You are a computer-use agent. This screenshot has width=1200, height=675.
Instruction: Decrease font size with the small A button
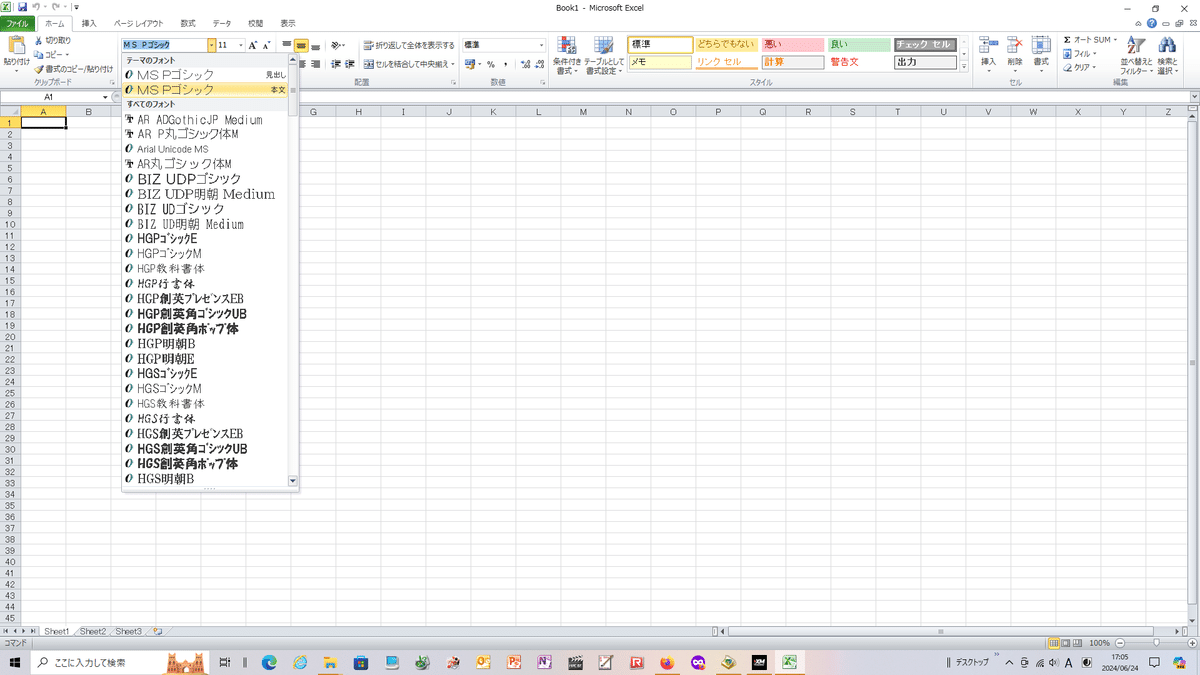pos(267,45)
